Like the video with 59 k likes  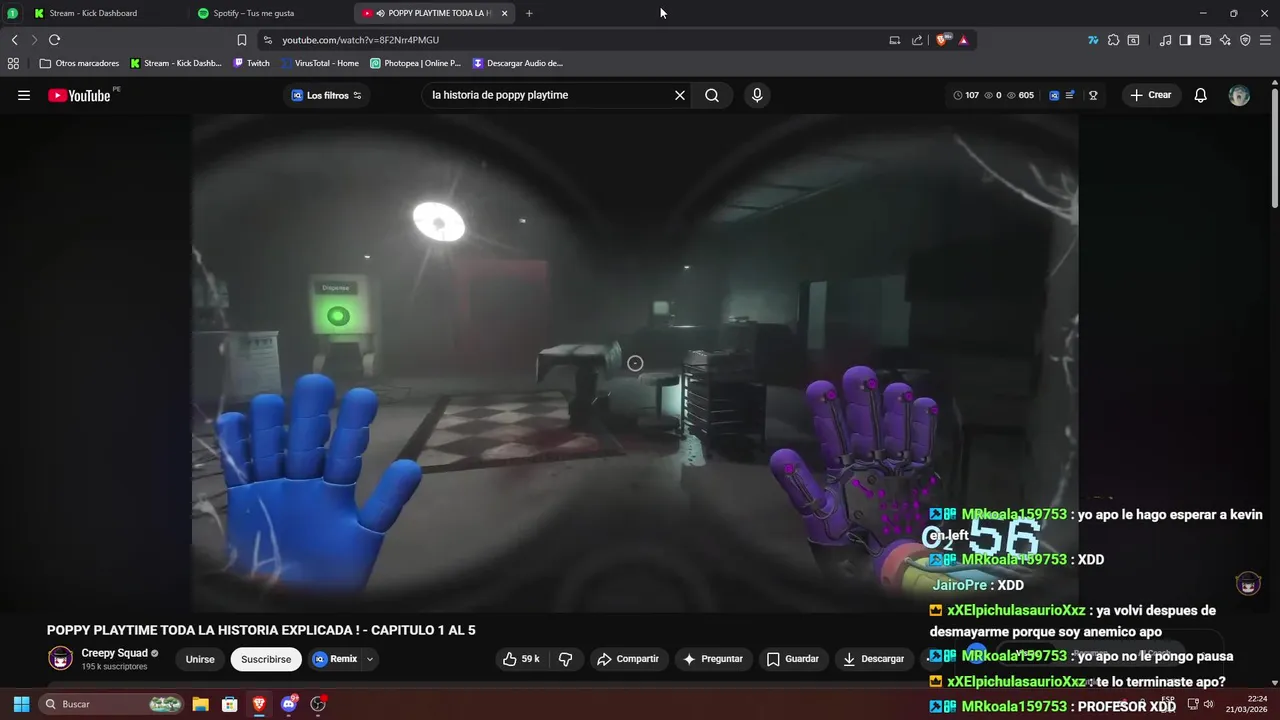521,659
